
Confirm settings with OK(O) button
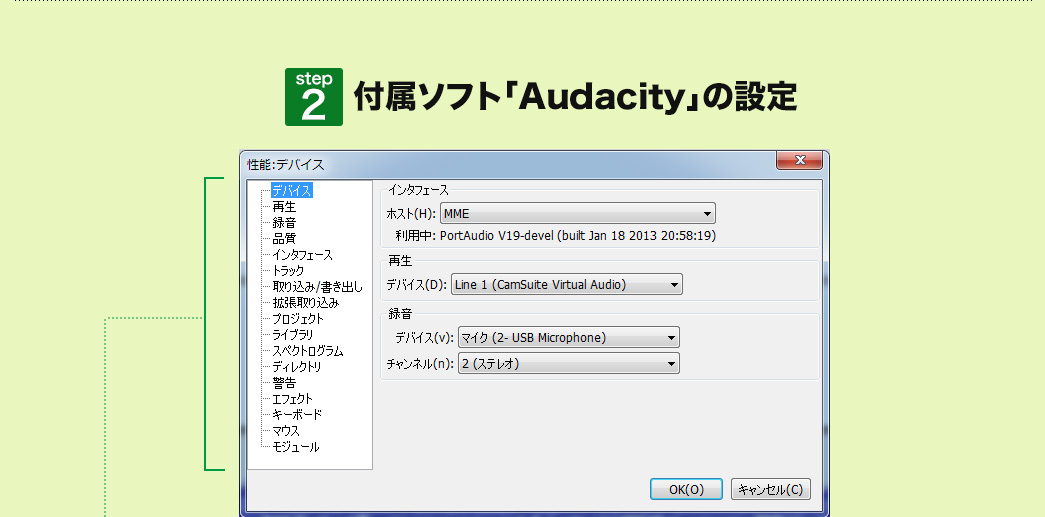click(686, 489)
